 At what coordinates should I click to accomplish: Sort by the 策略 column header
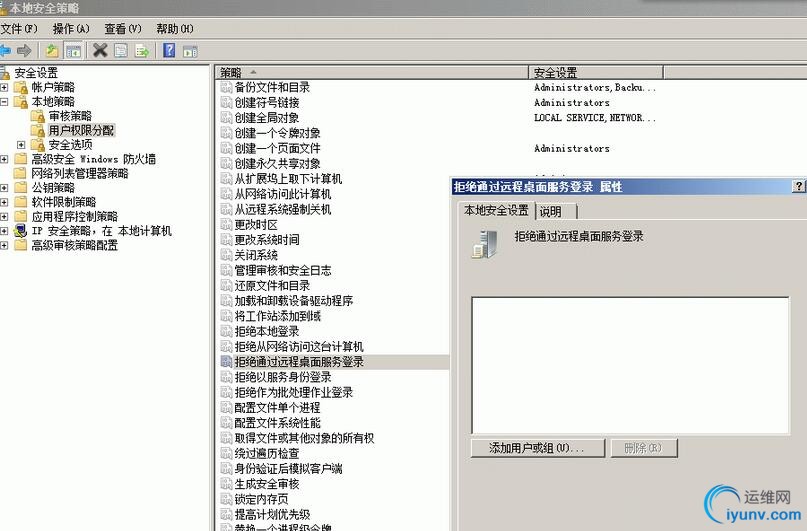pos(372,73)
